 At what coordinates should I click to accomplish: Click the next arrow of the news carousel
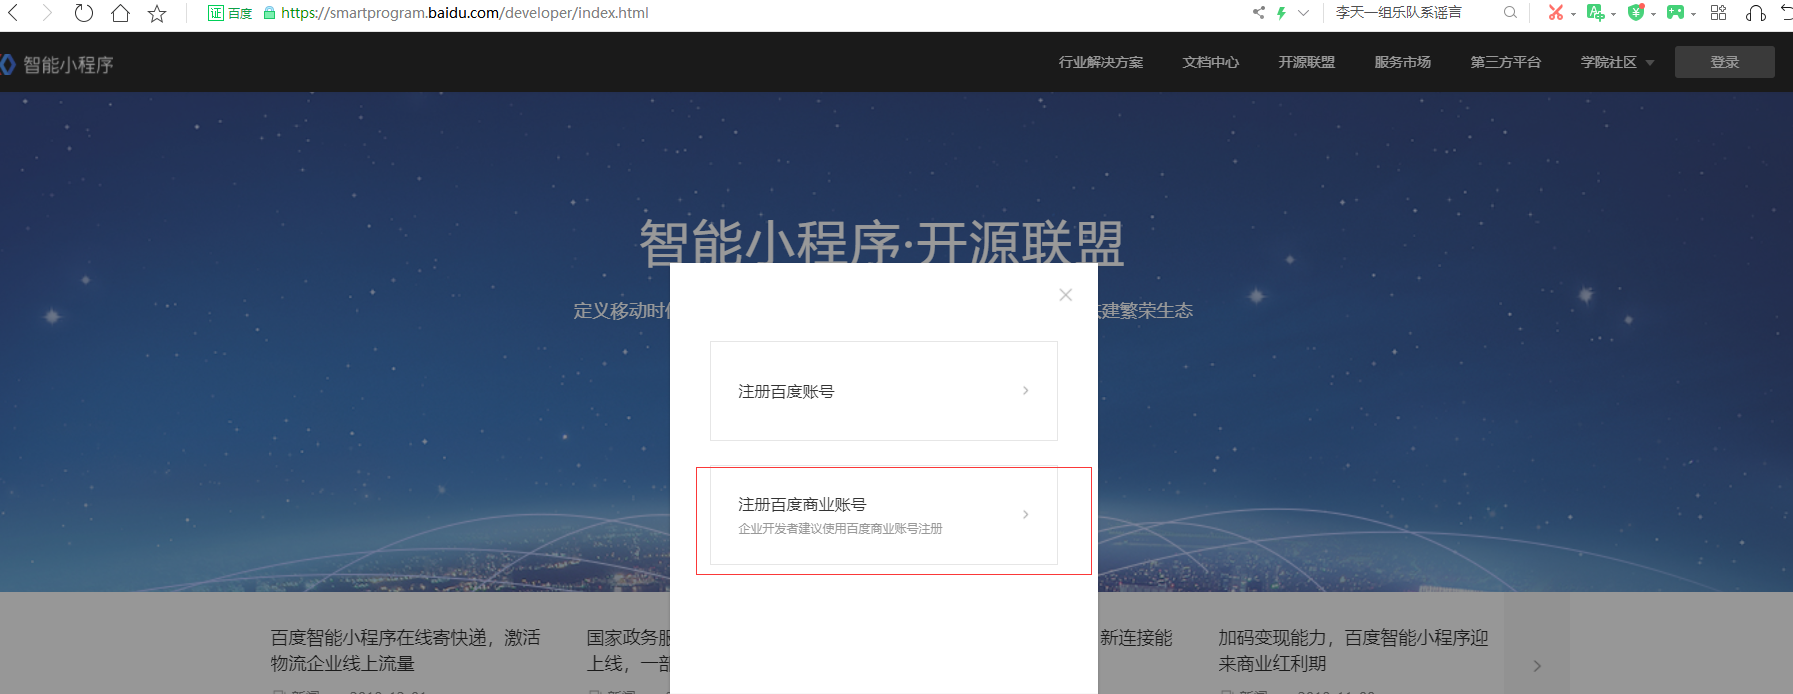pyautogui.click(x=1537, y=665)
